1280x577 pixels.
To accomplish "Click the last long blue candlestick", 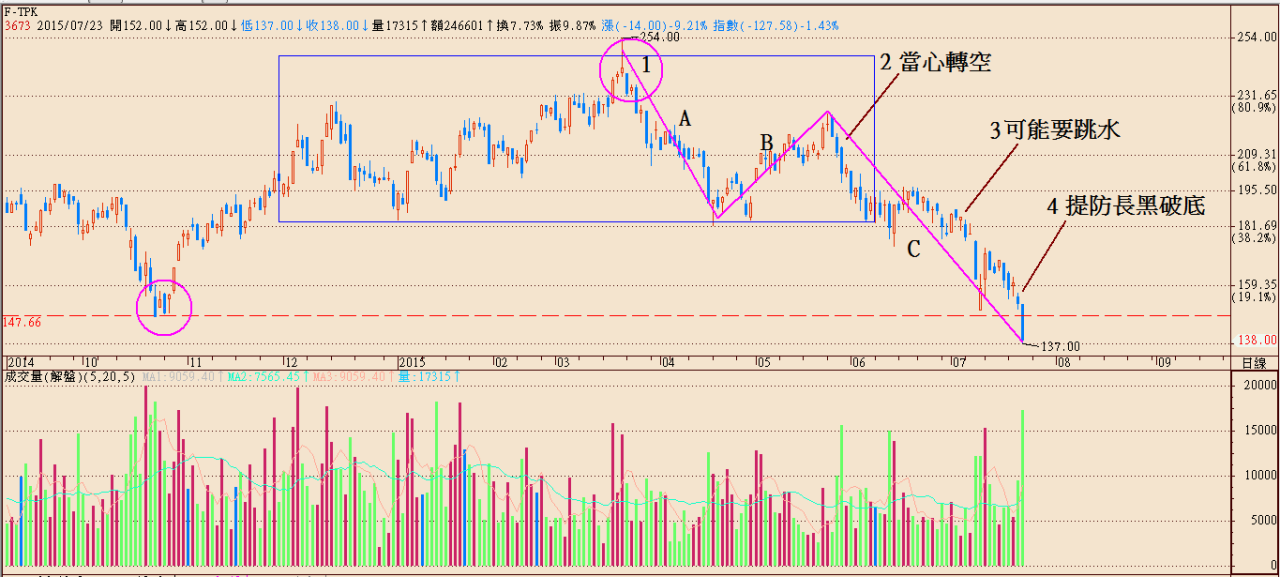I will [x=1022, y=322].
